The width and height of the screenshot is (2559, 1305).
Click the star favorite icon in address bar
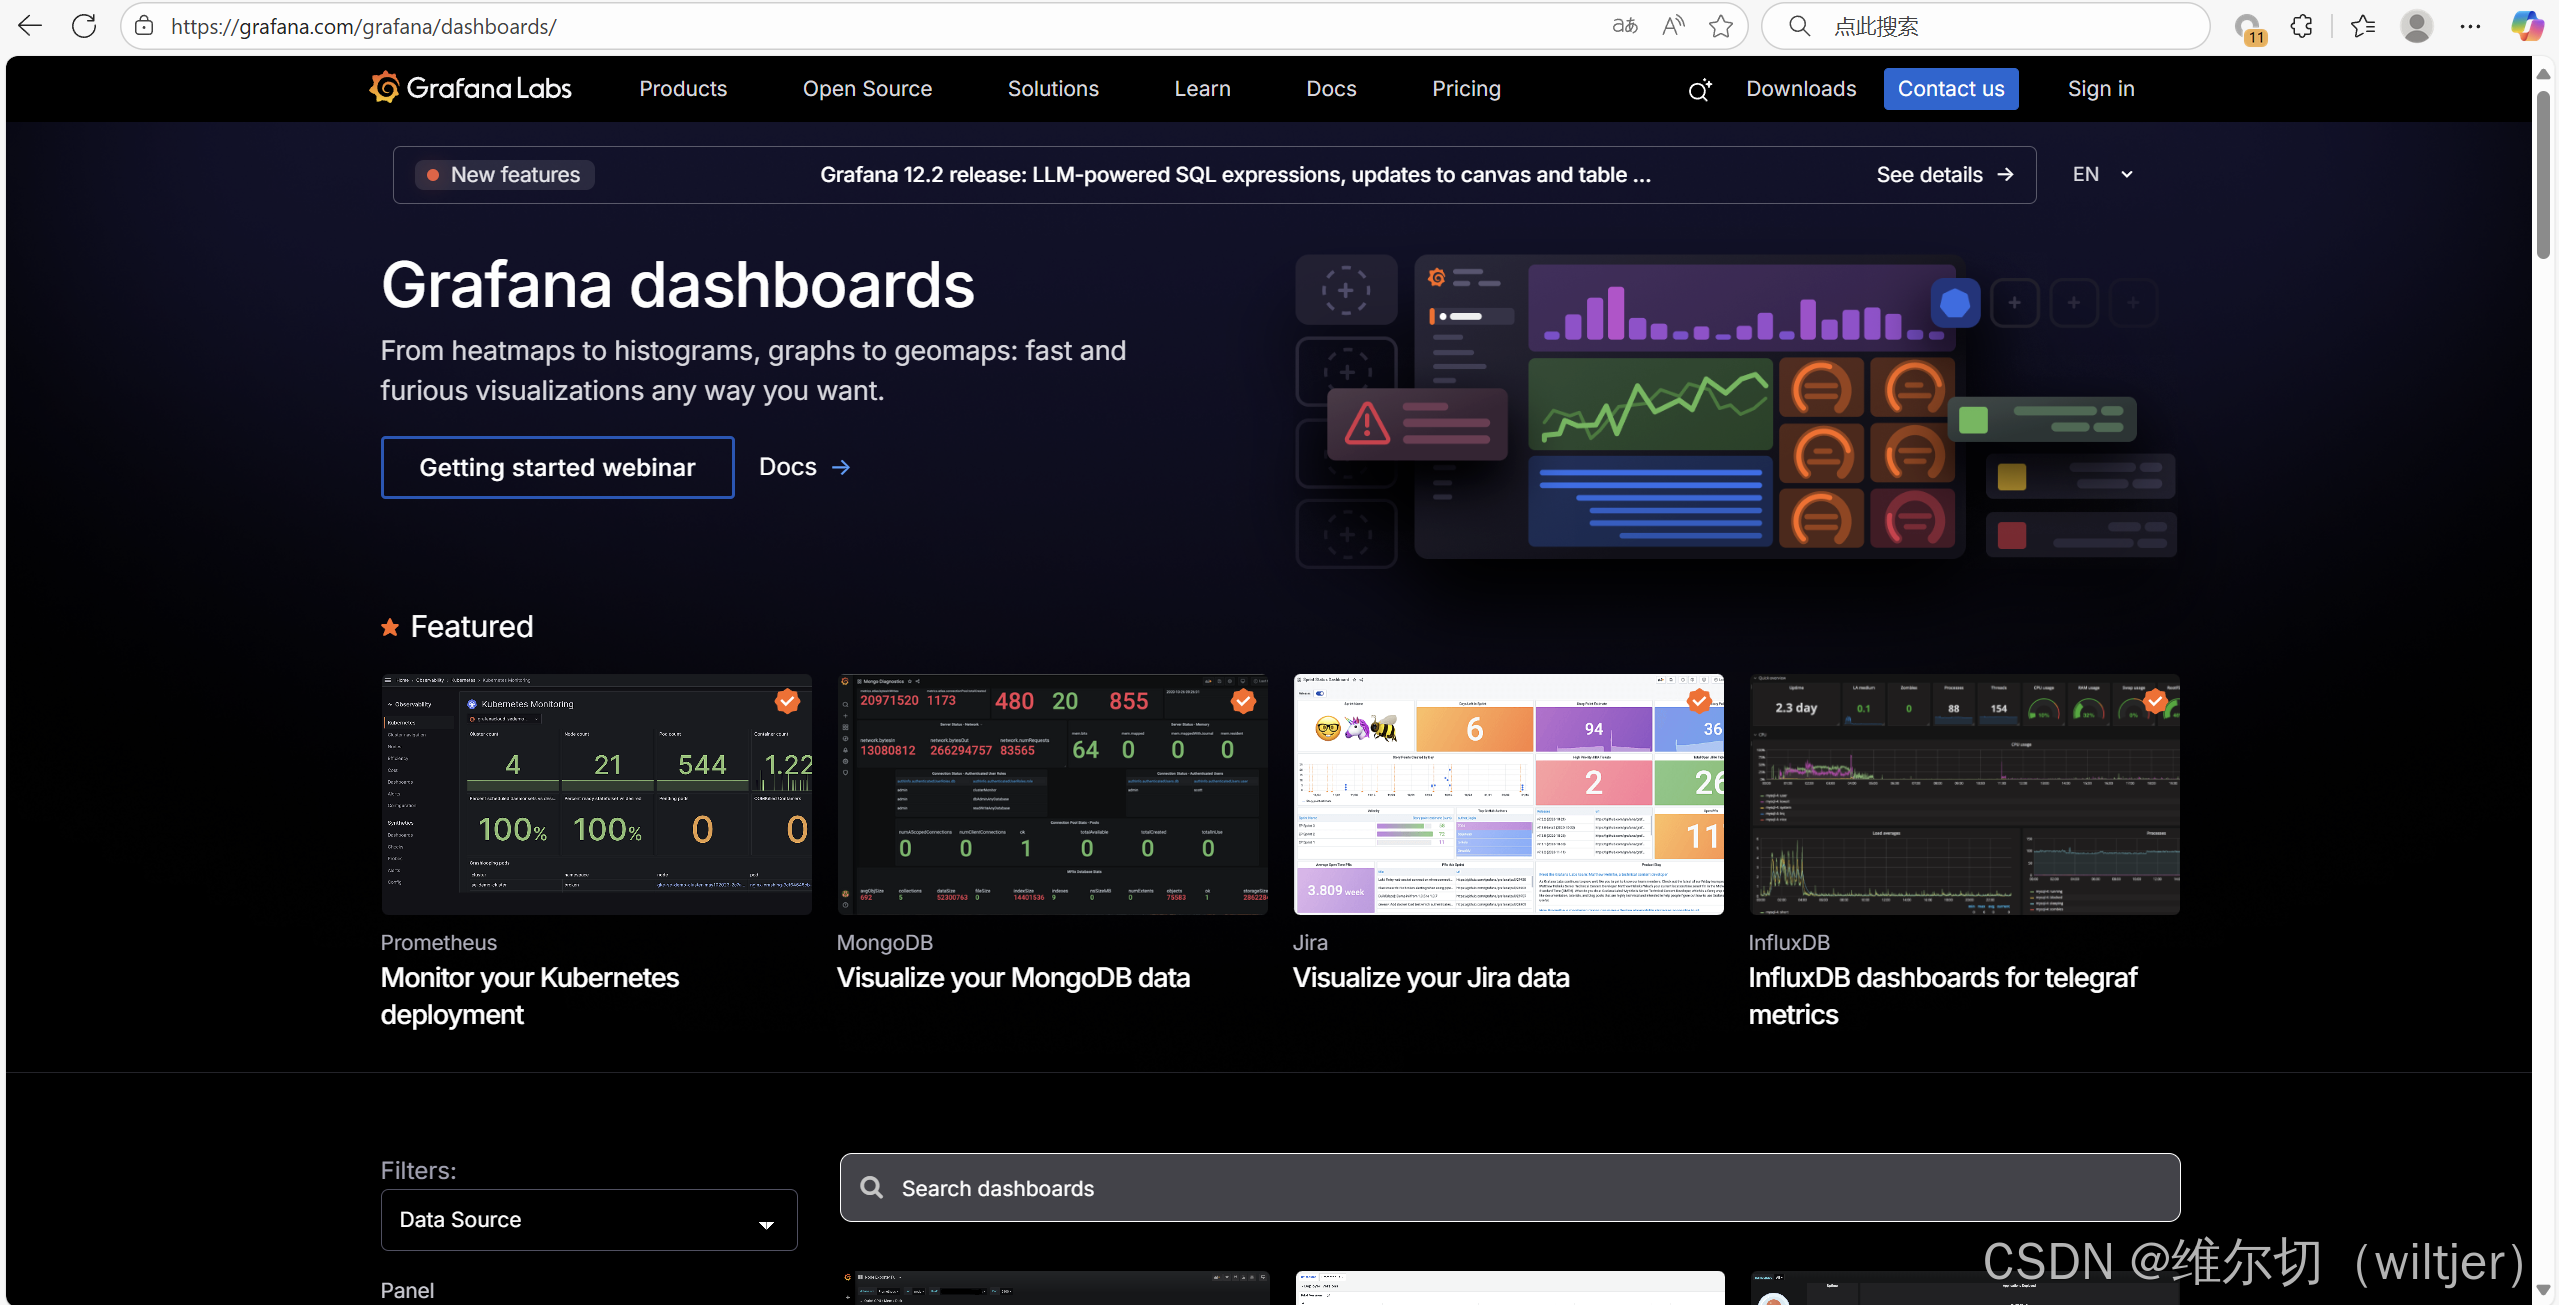click(x=1720, y=26)
